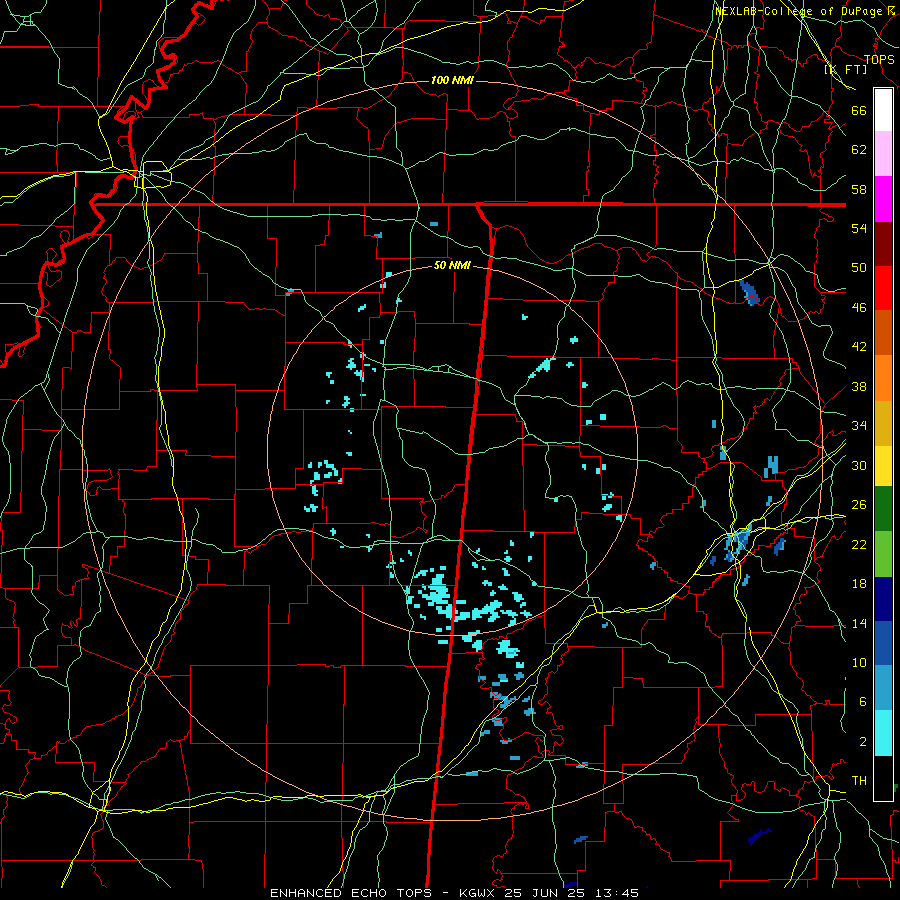
Task: Click the '46' legend value
Action: pos(859,308)
